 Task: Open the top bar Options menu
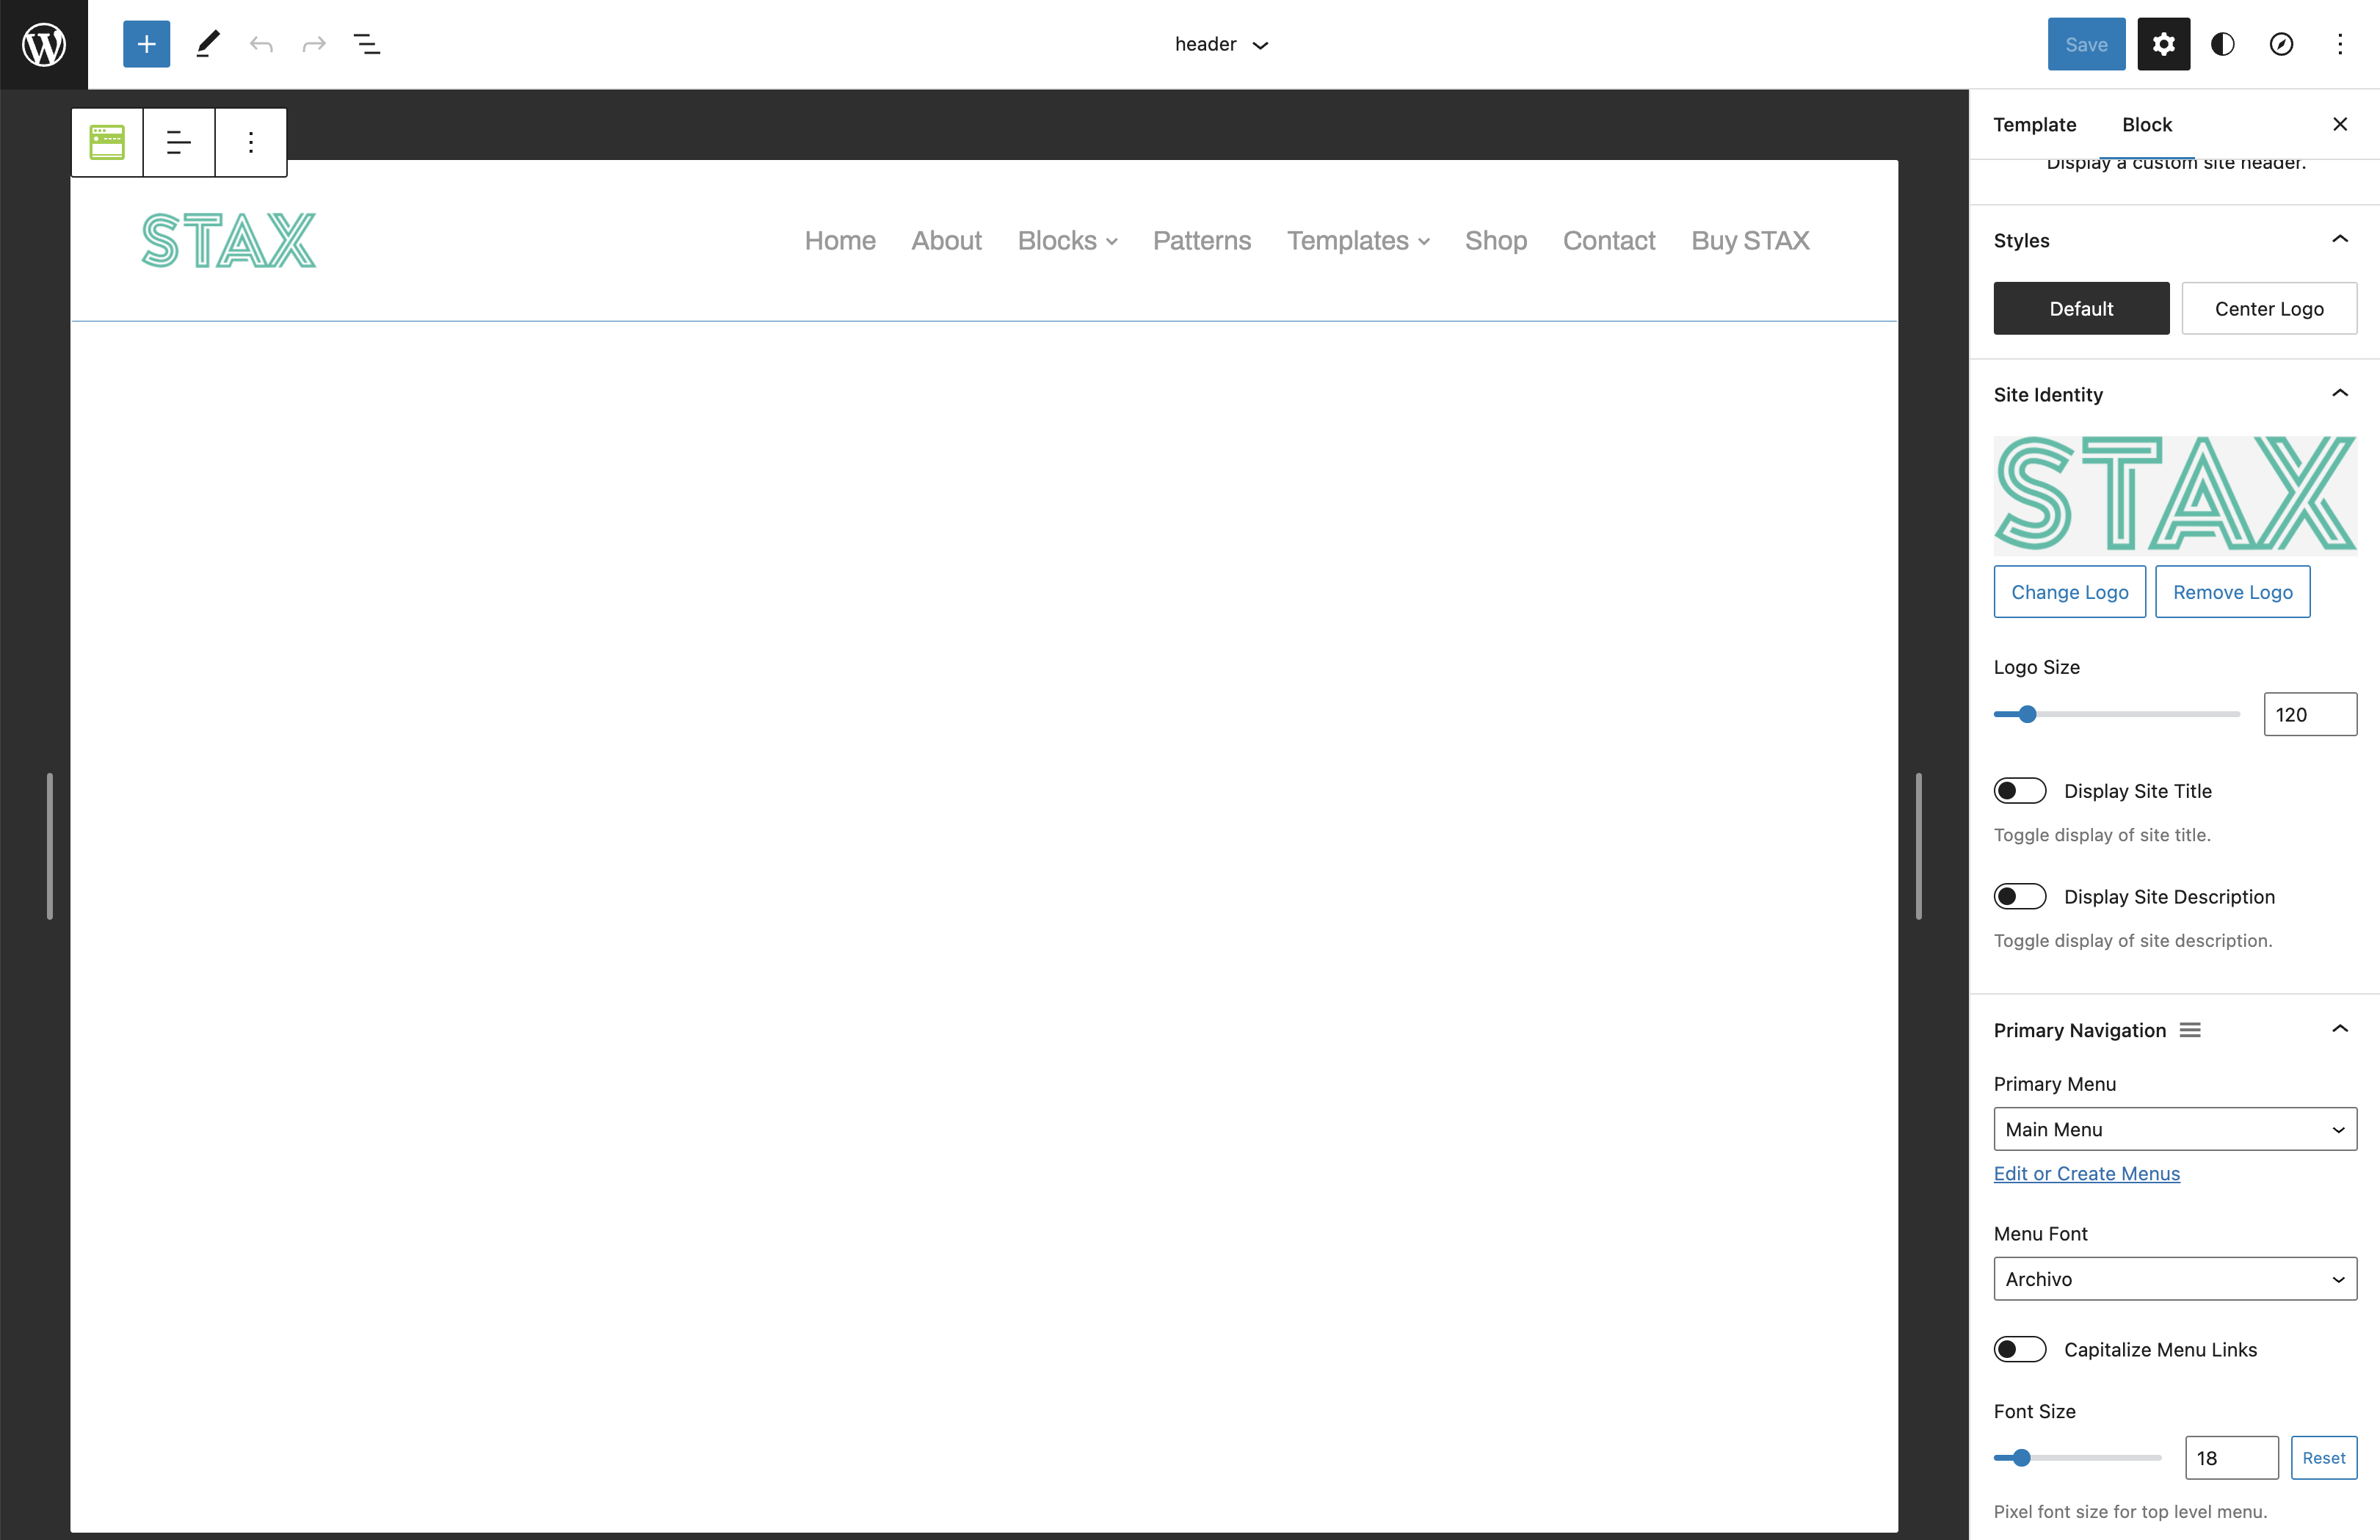(x=2340, y=44)
